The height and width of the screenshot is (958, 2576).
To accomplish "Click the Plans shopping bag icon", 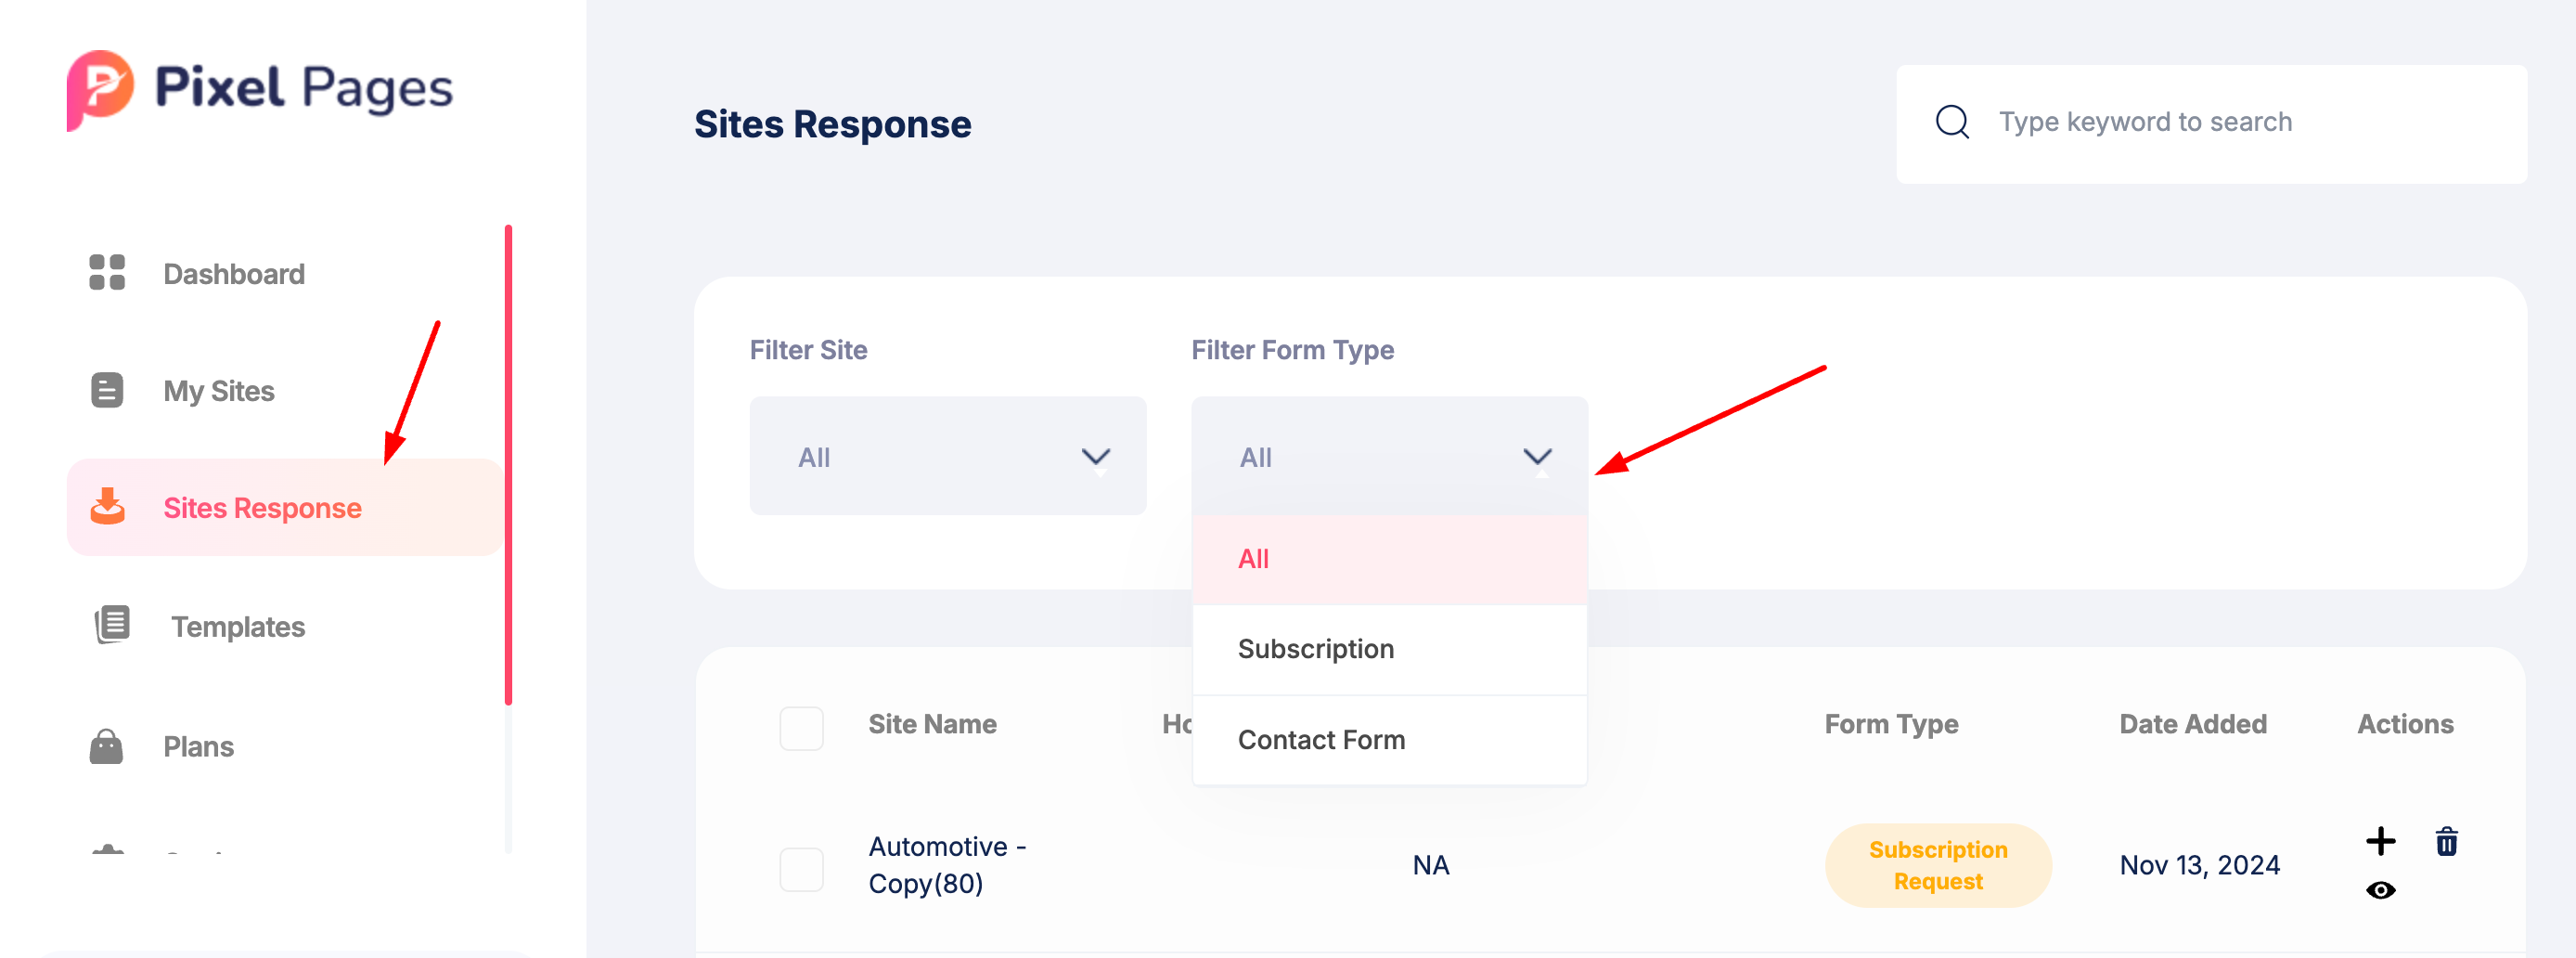I will (x=106, y=746).
